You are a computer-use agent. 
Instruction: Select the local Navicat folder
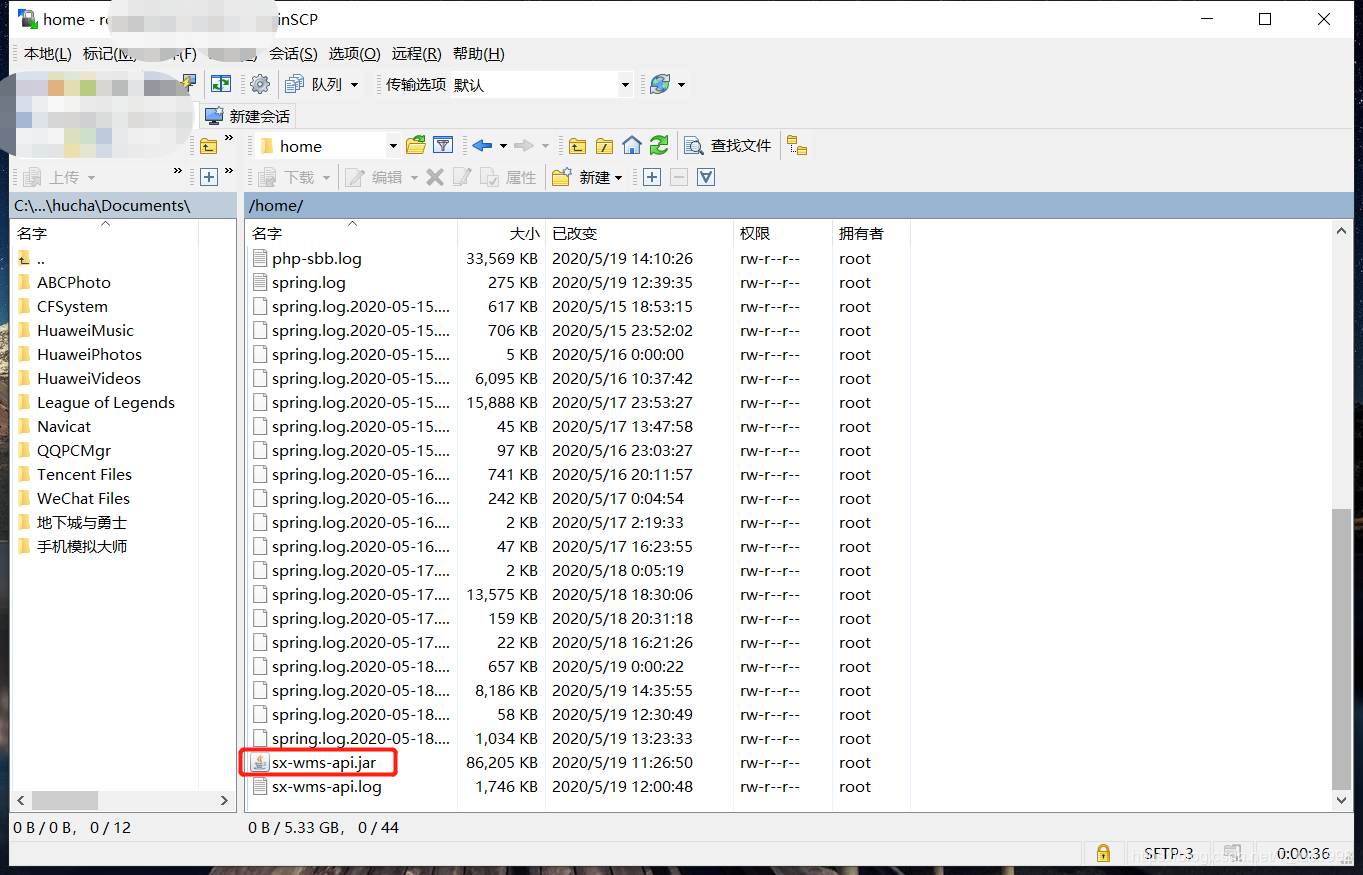point(64,426)
